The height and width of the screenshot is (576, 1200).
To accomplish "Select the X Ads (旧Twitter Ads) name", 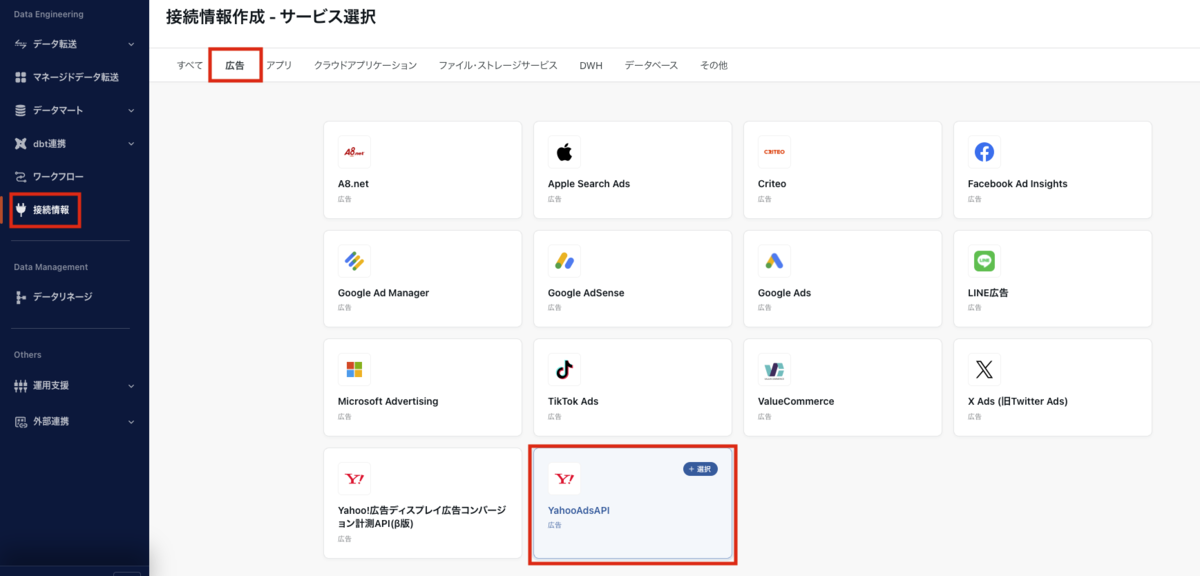I will click(x=1018, y=402).
